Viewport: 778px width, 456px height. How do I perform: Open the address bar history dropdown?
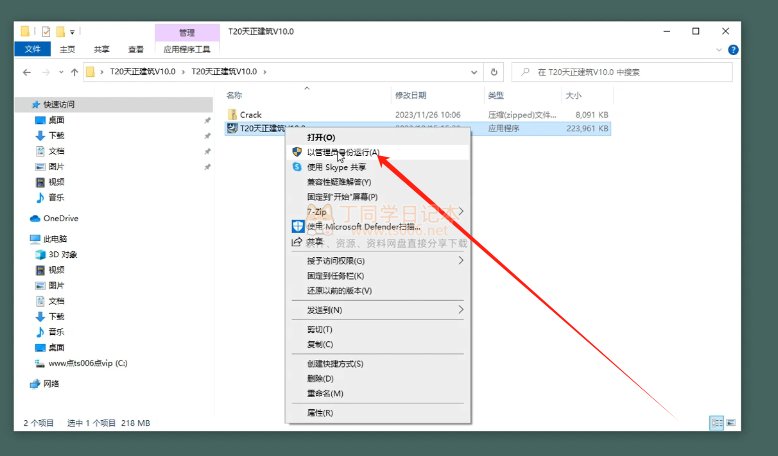coord(474,72)
